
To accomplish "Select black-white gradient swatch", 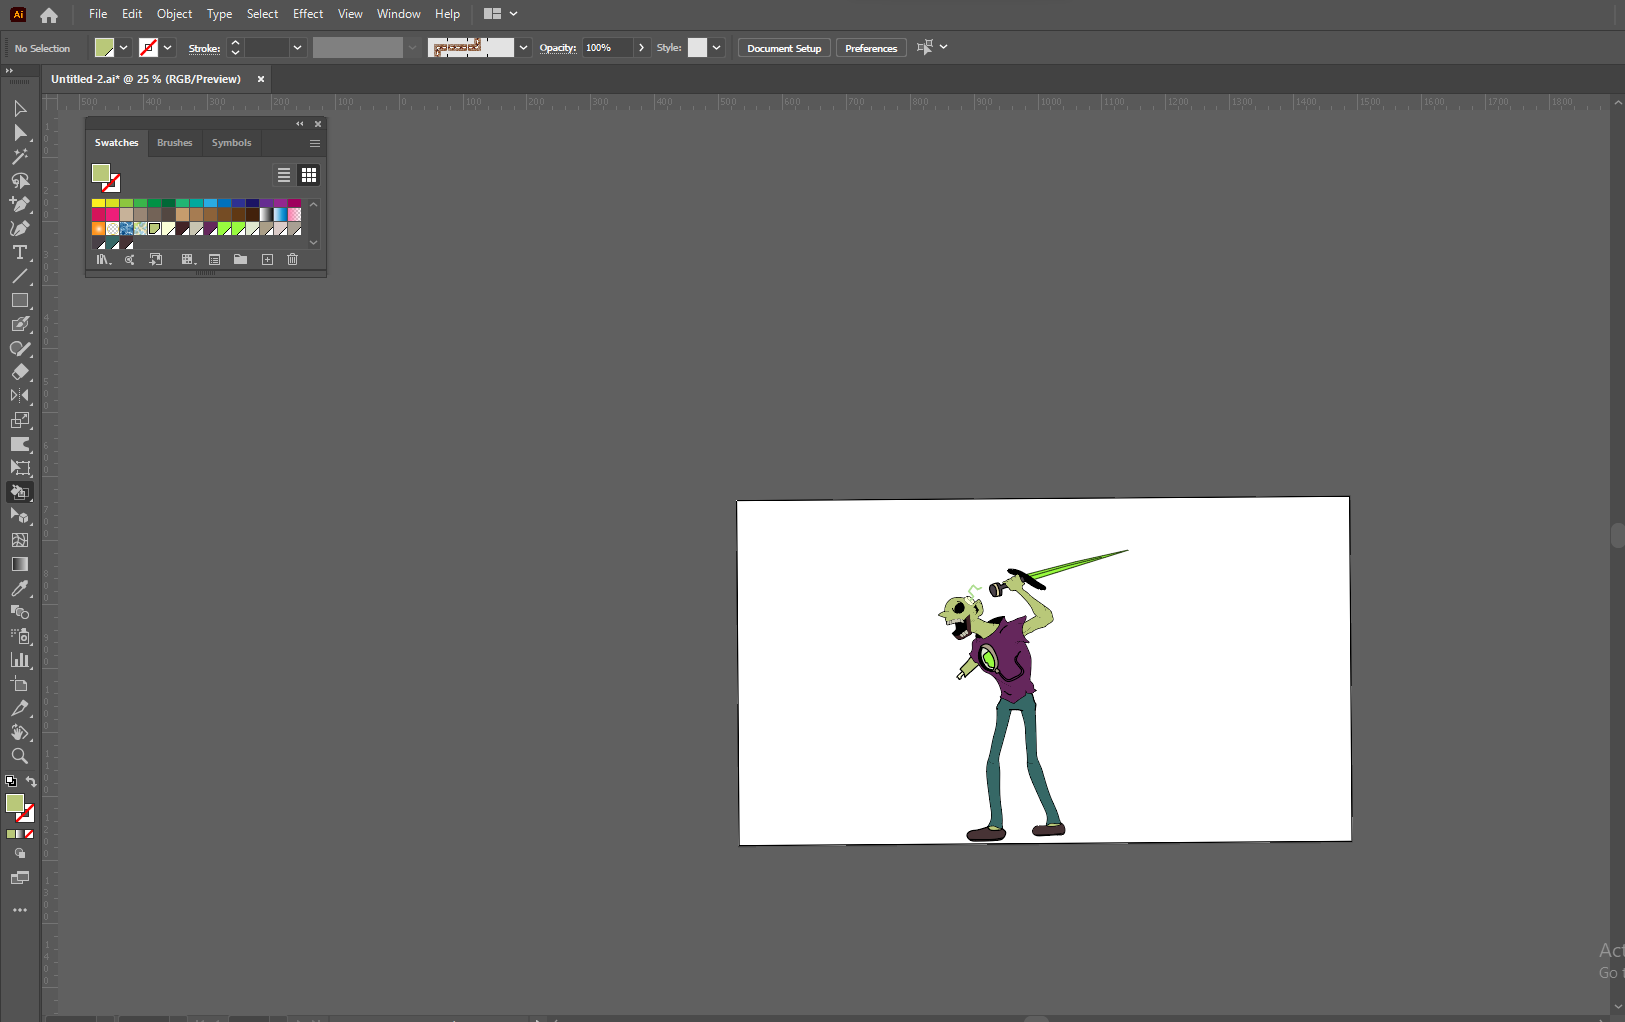I will [266, 215].
